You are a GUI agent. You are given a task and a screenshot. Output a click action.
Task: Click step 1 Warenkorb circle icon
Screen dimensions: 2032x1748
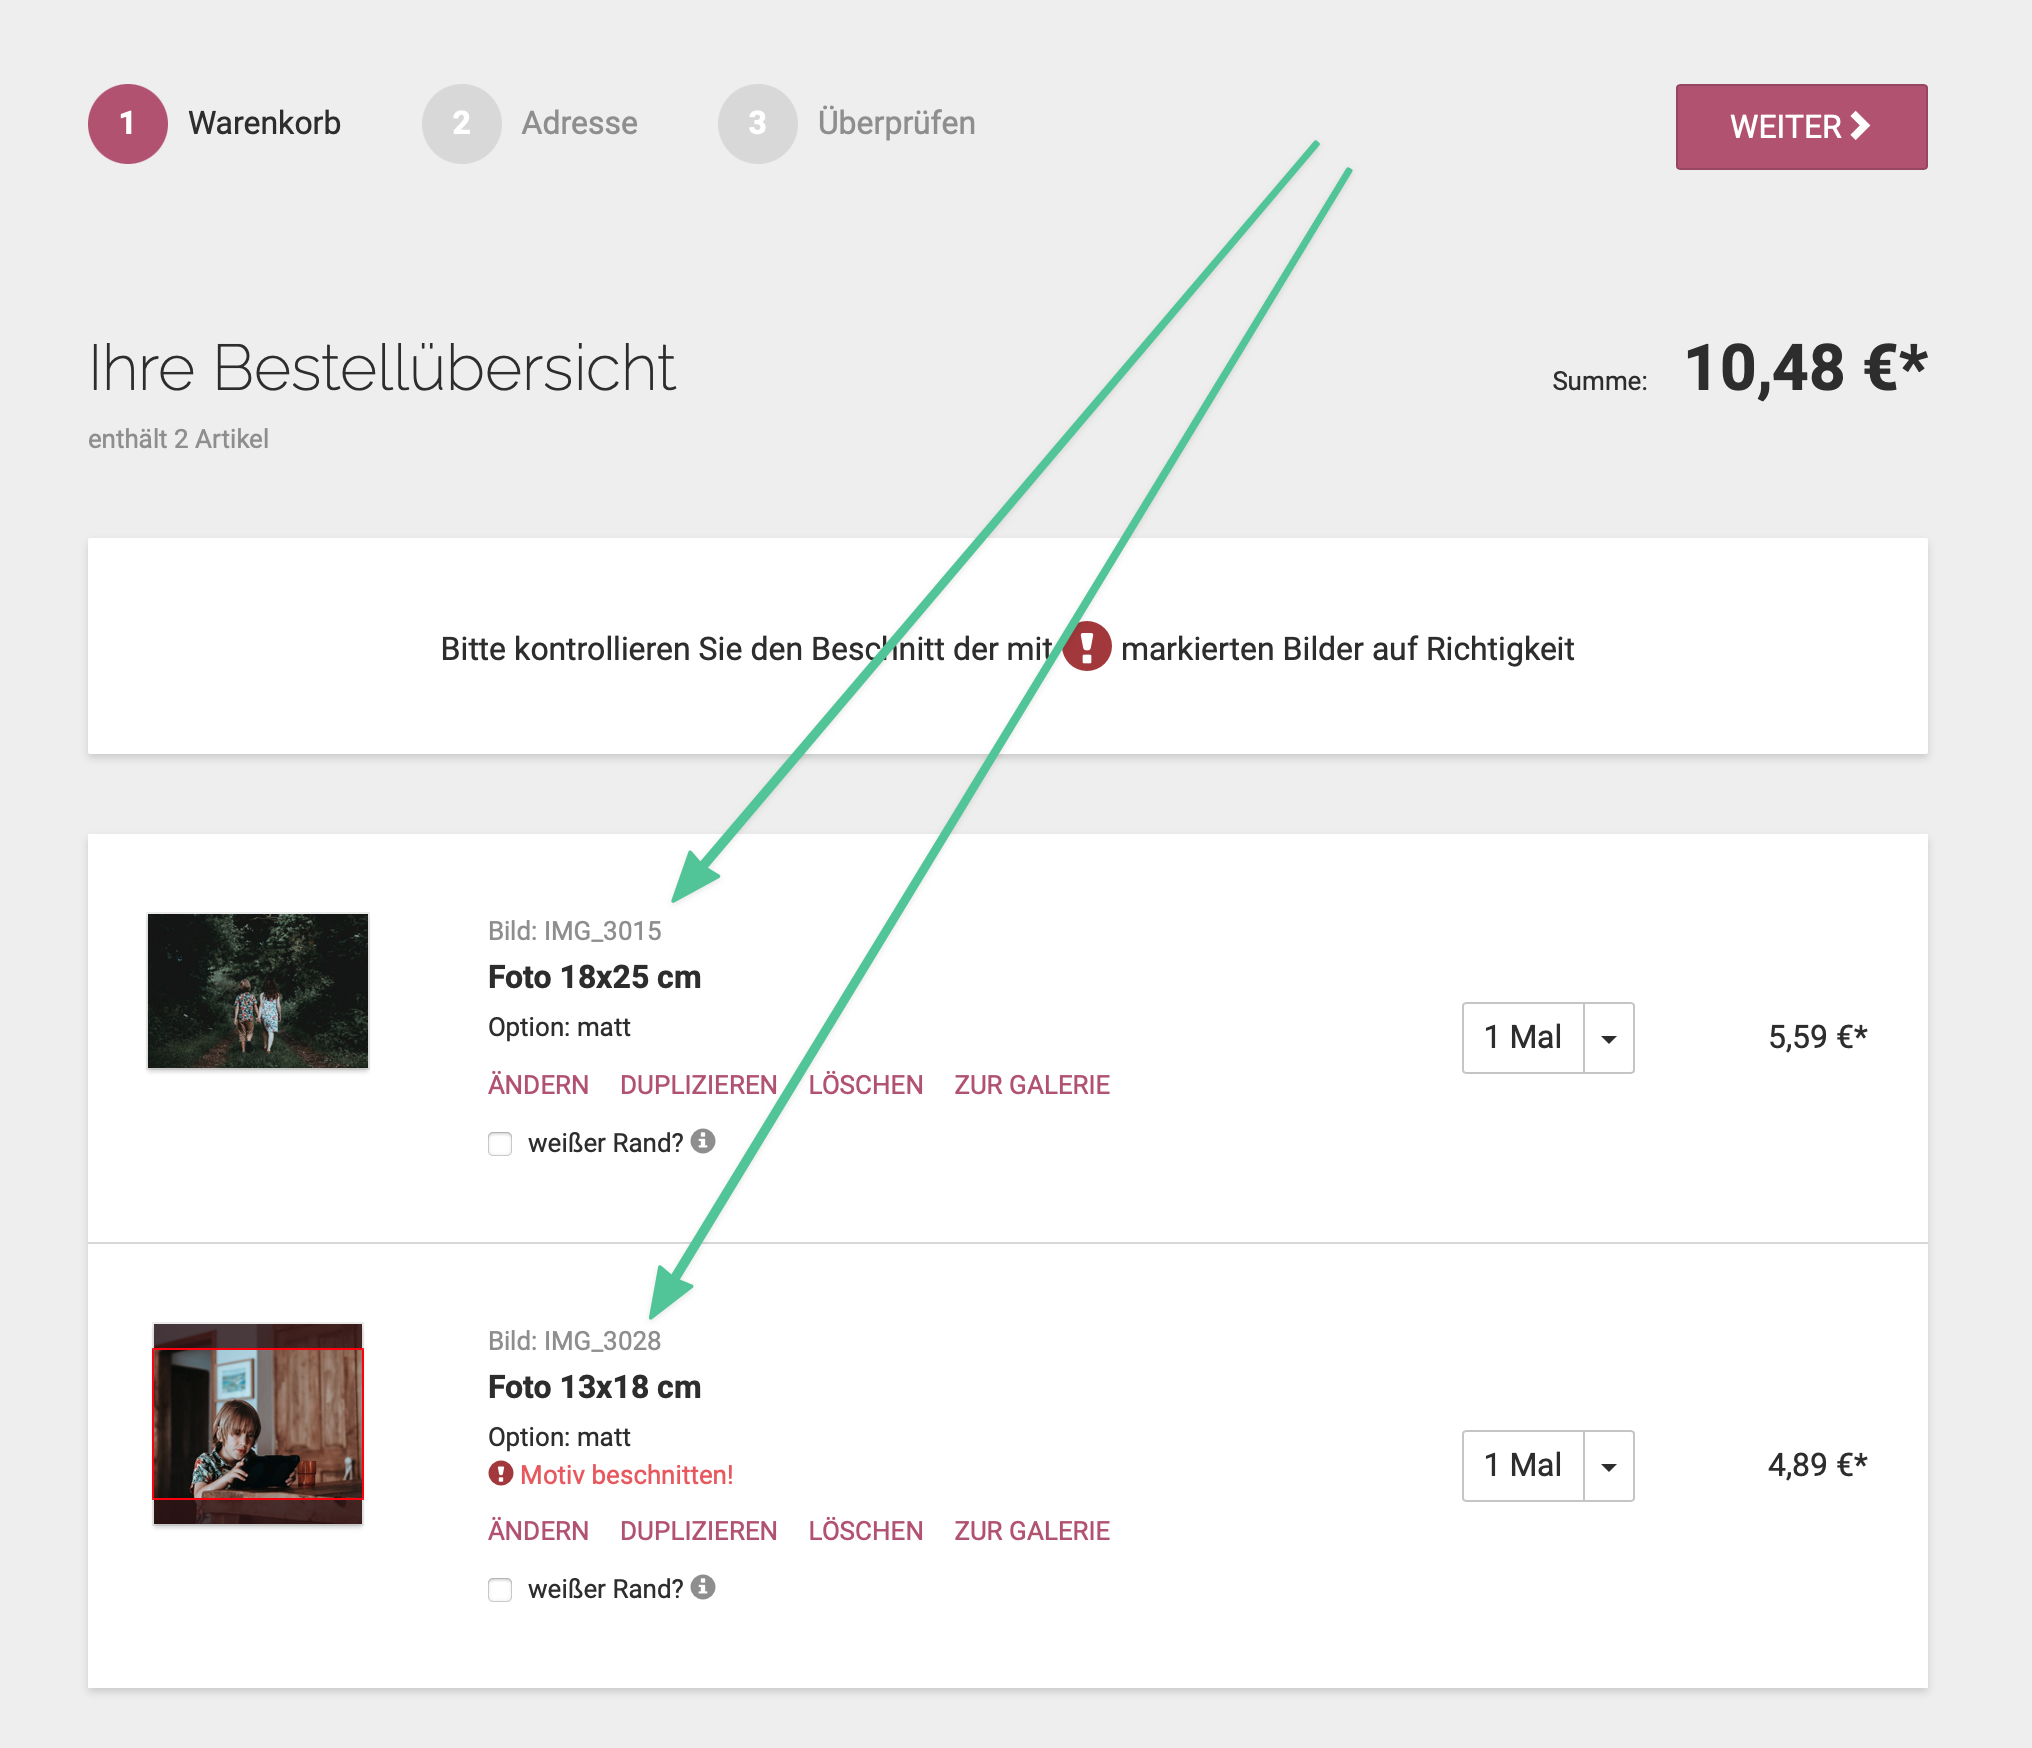pos(127,123)
